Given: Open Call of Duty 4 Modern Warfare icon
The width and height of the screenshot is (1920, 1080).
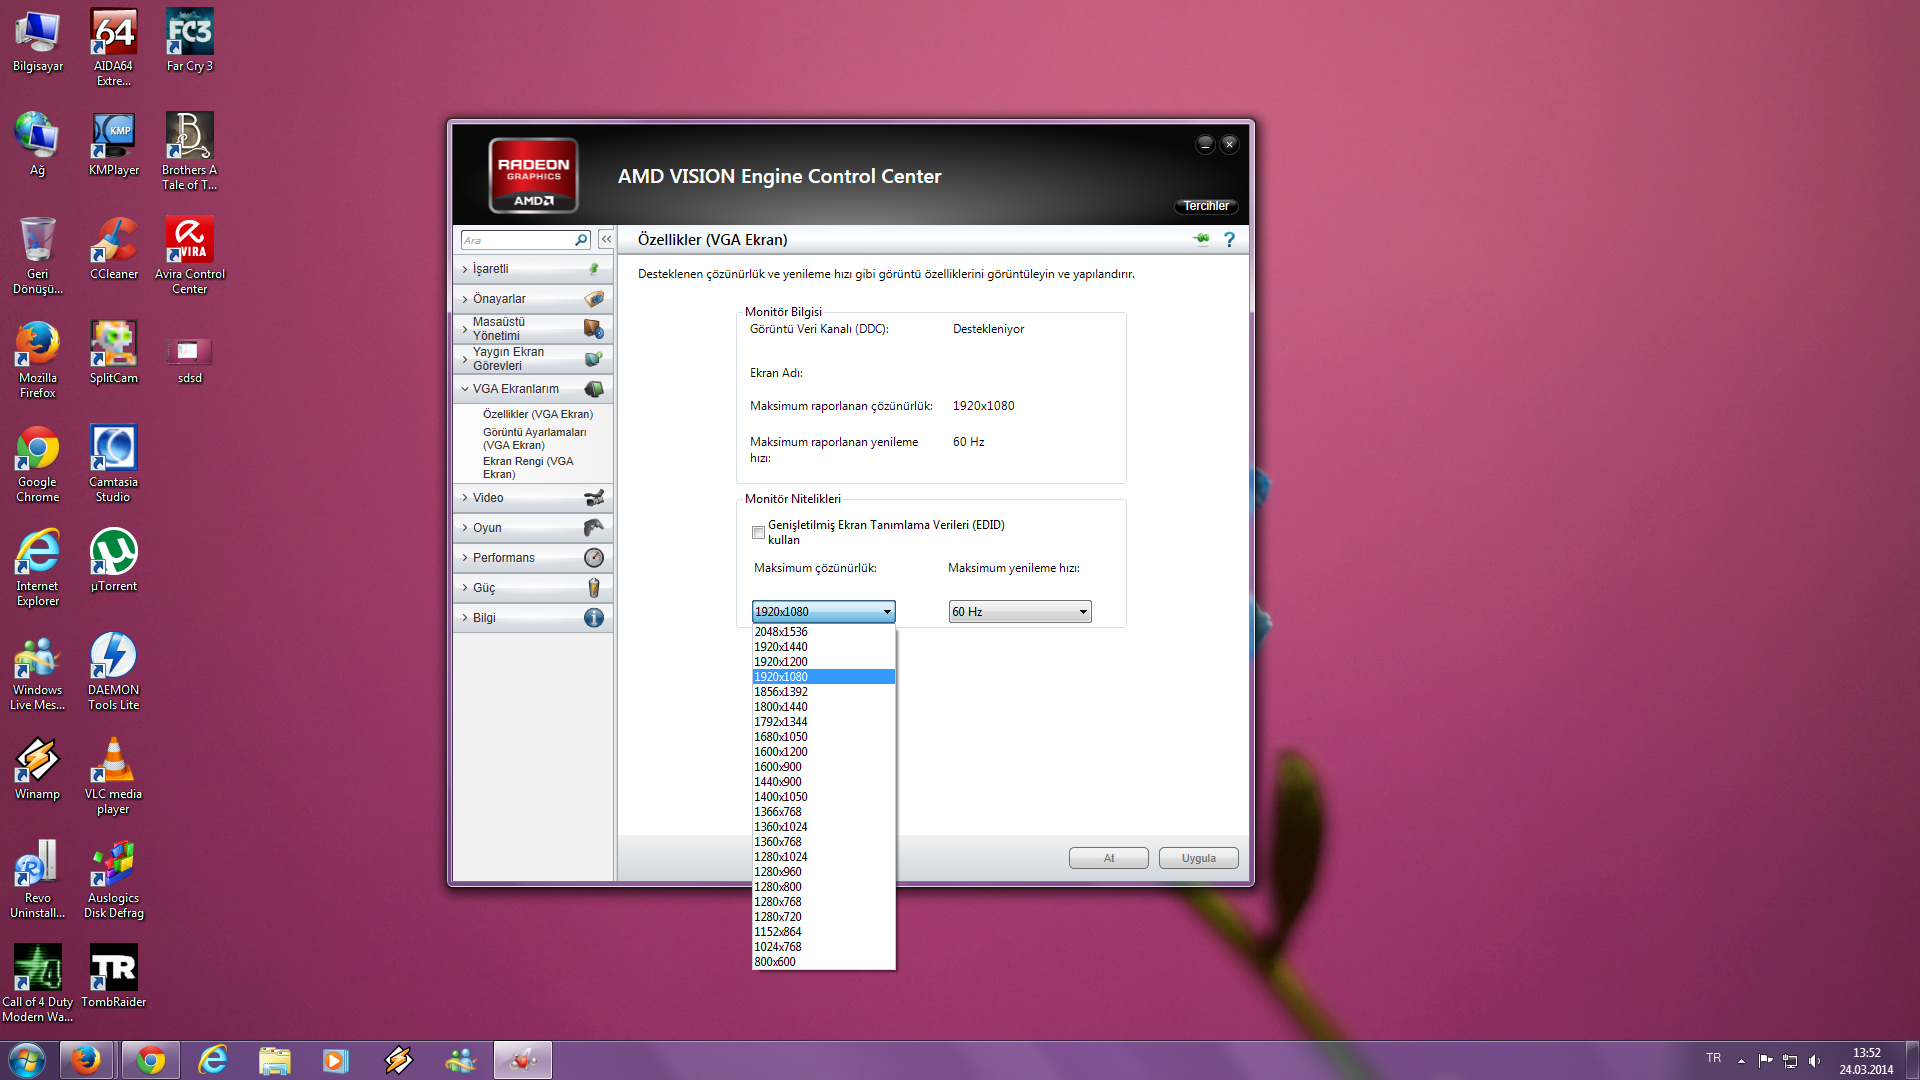Looking at the screenshot, I should [37, 984].
